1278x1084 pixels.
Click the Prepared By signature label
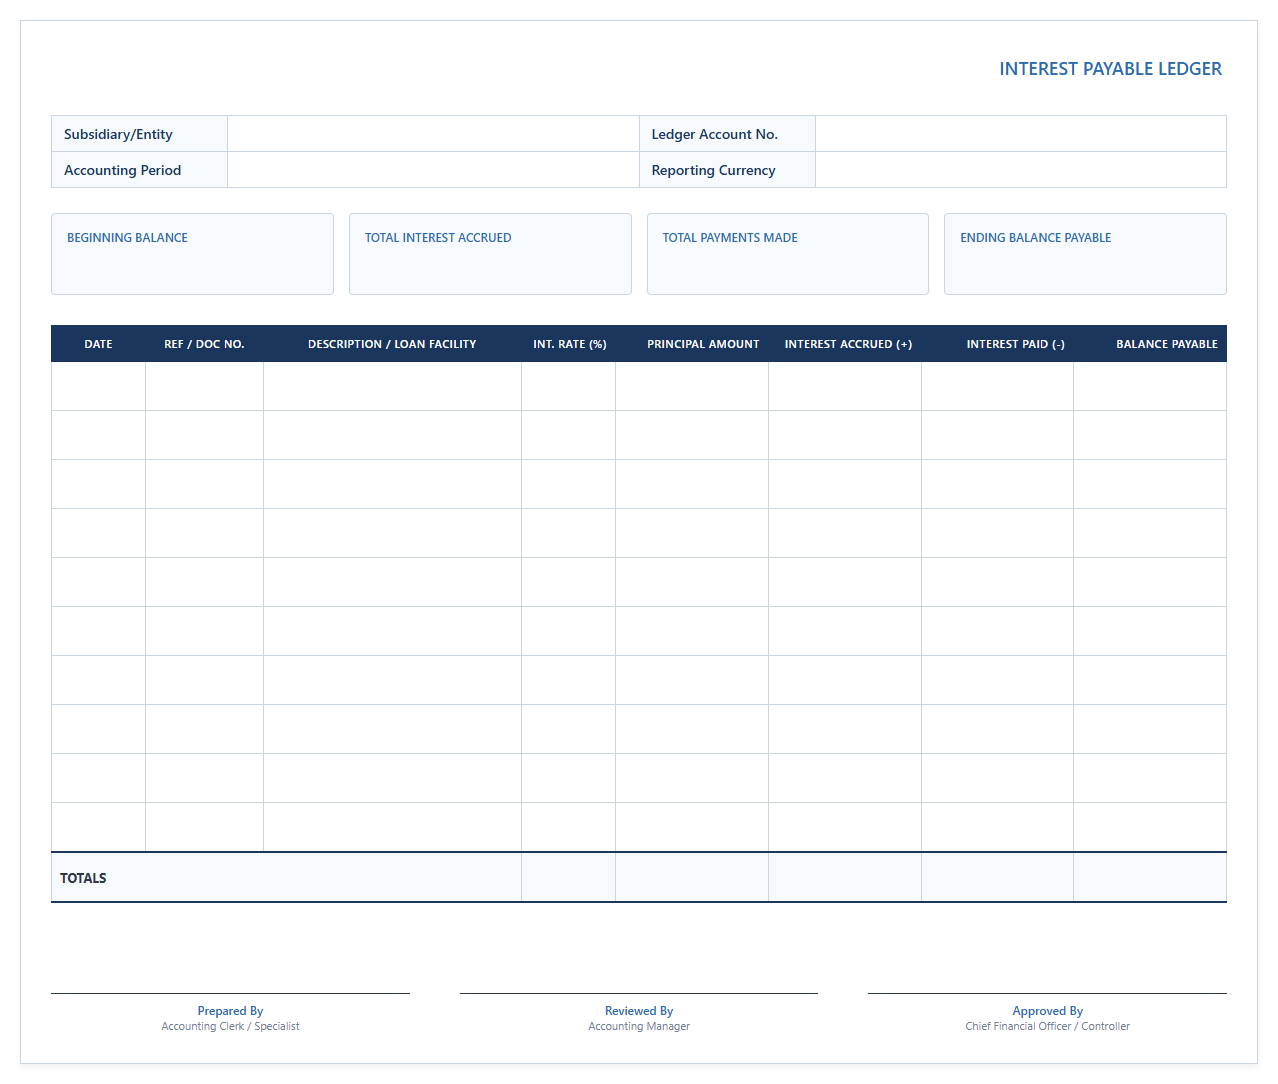click(x=230, y=1011)
